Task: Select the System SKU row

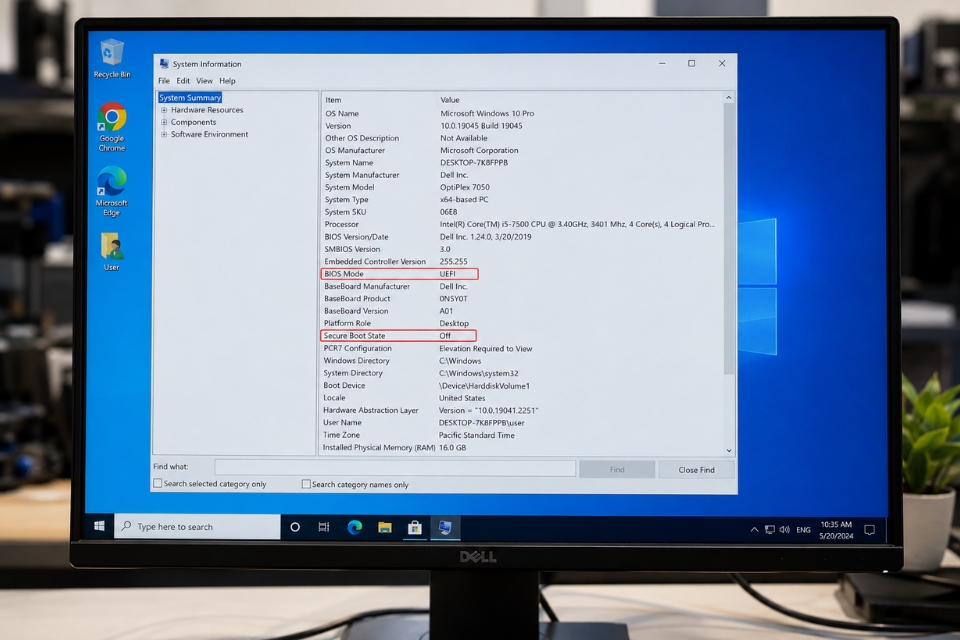Action: click(521, 212)
